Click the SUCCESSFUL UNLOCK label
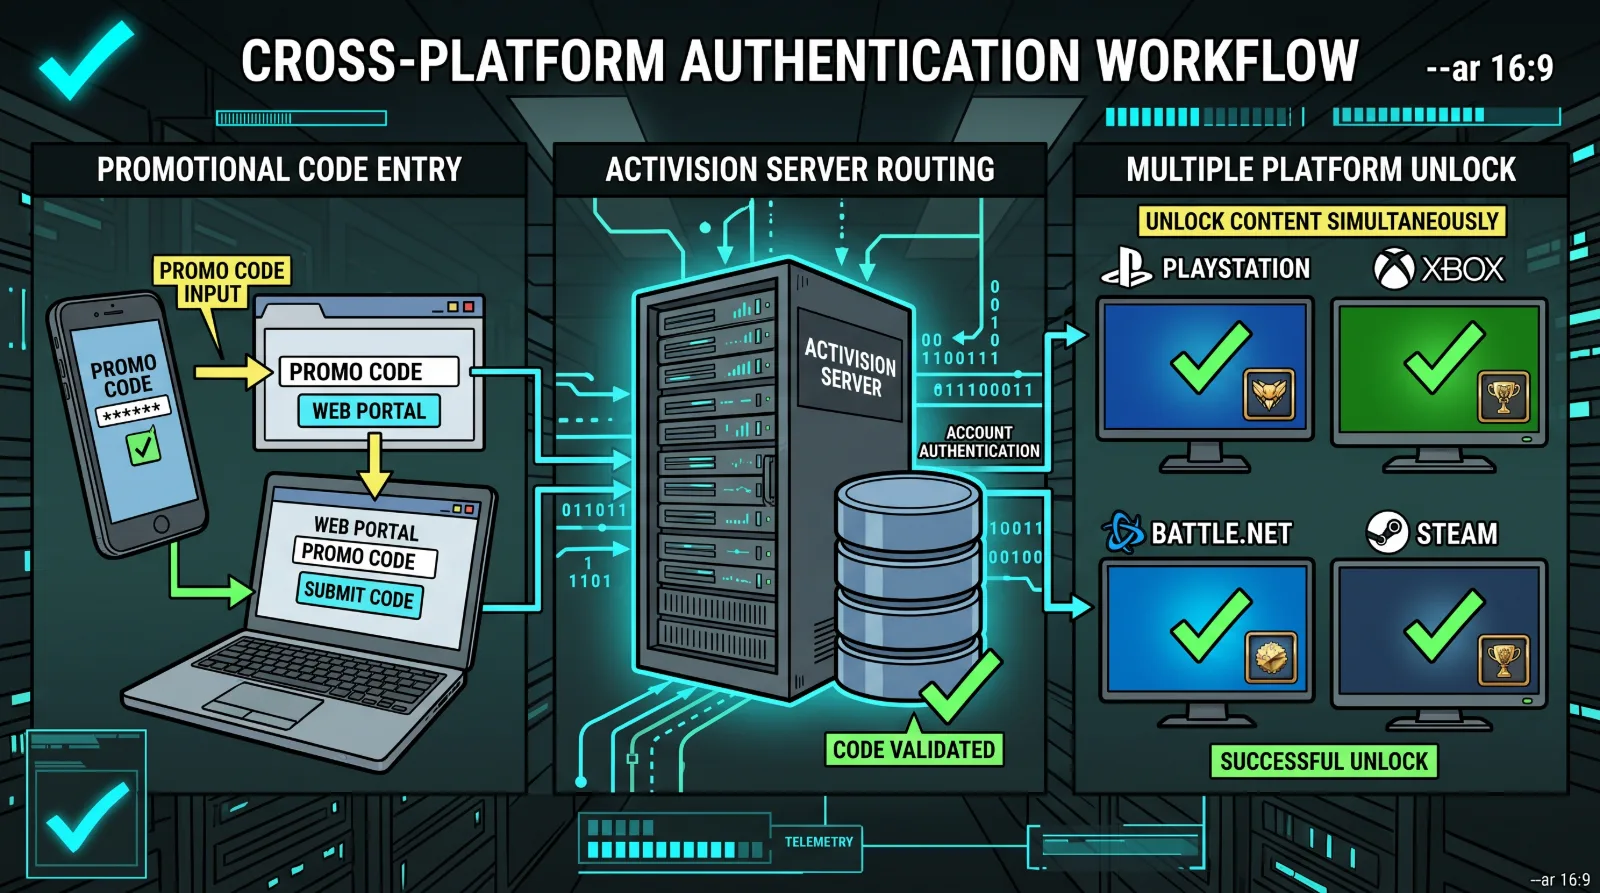Screen dimensions: 1600x893 click(x=1324, y=762)
